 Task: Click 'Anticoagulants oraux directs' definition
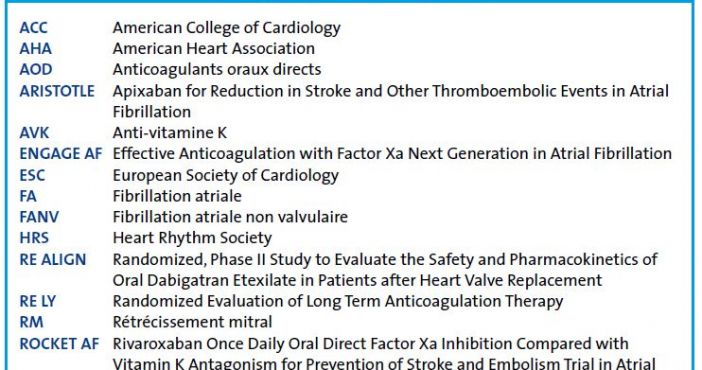click(217, 69)
